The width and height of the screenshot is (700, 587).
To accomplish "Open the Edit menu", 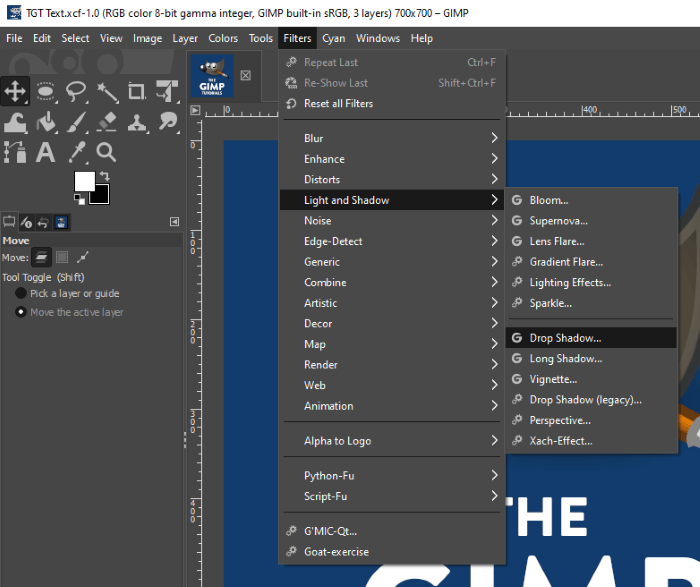I will [42, 38].
